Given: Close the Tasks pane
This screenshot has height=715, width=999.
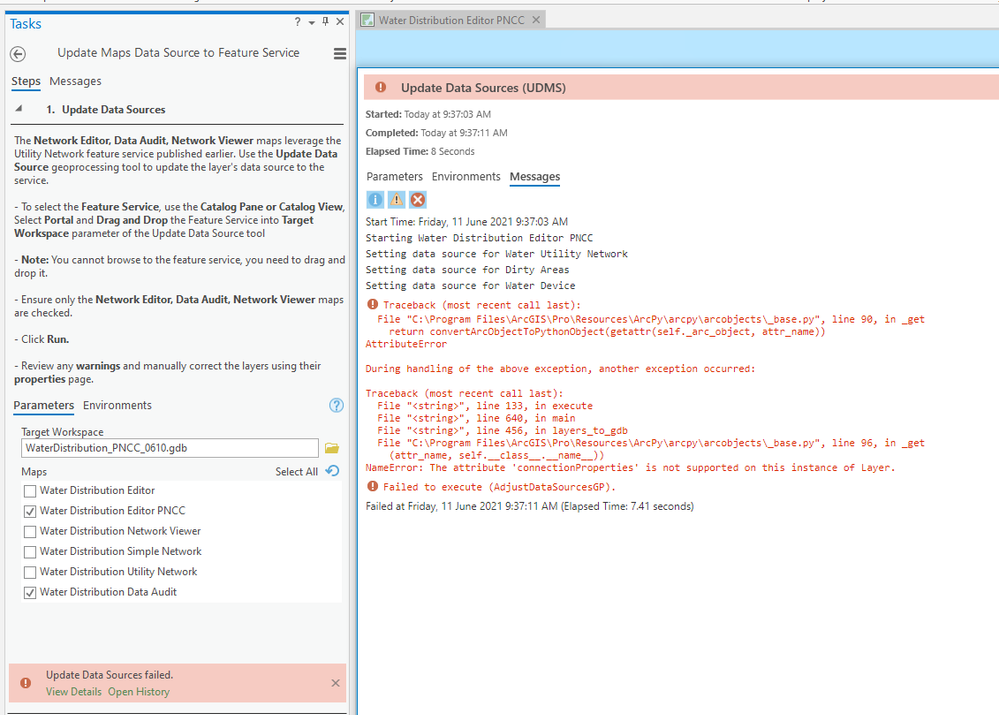Looking at the screenshot, I should [340, 22].
